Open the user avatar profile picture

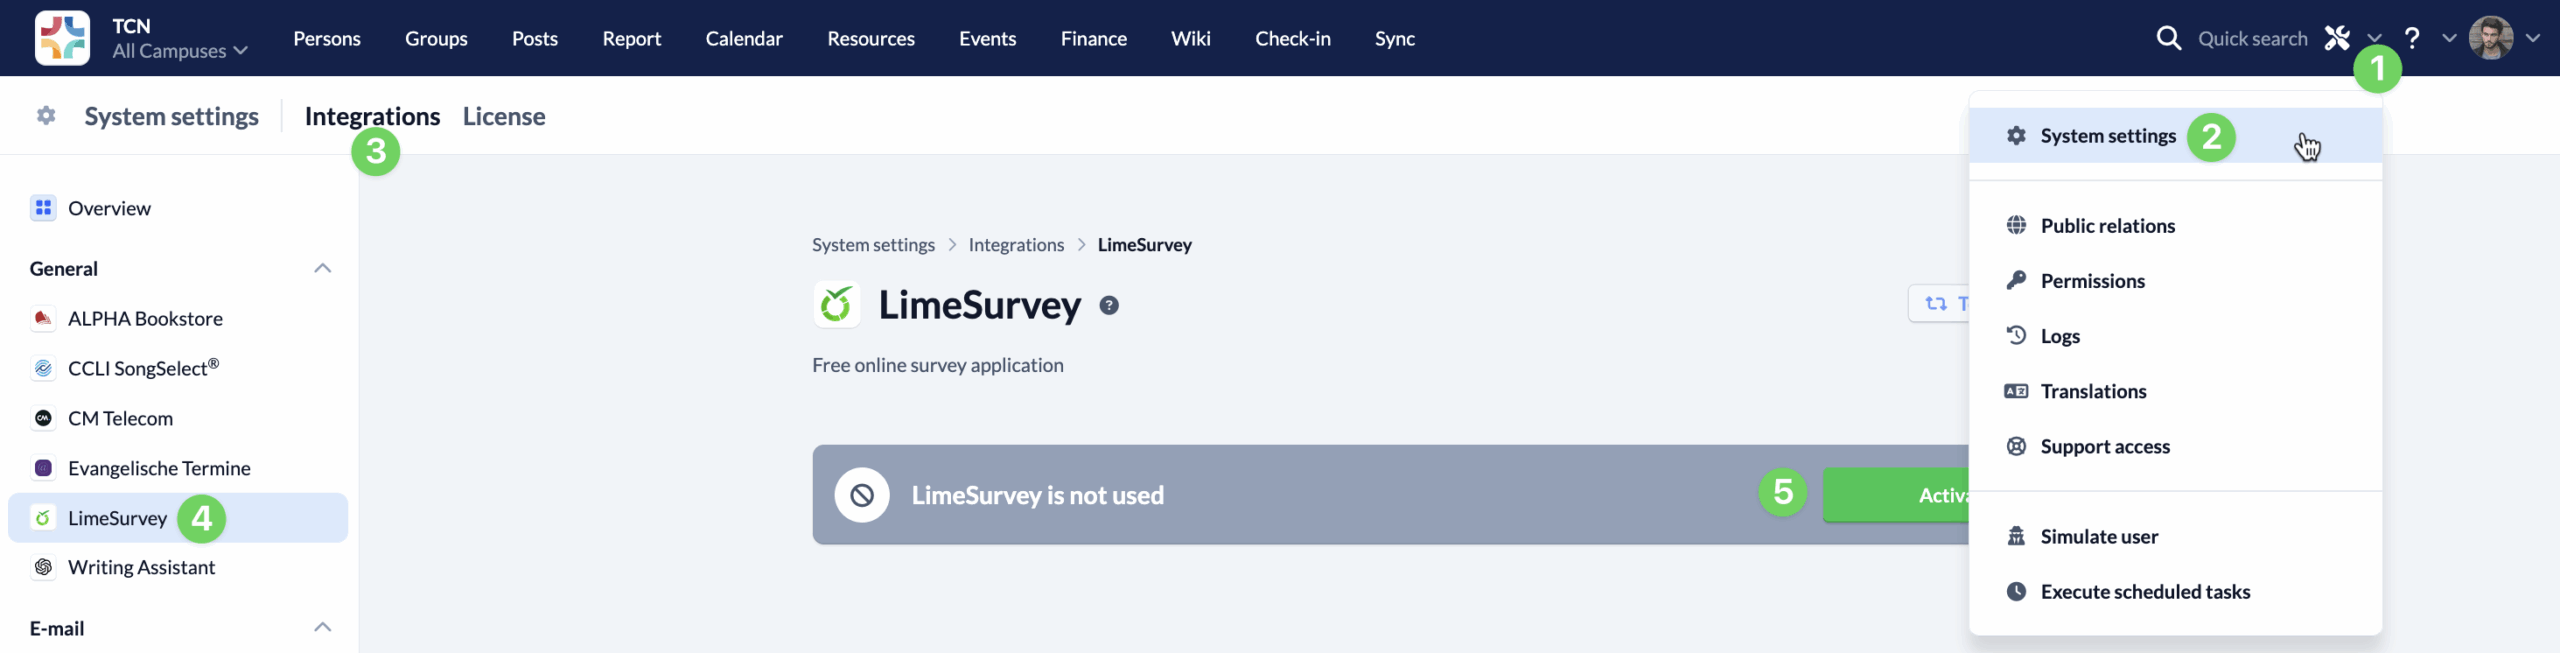point(2491,38)
